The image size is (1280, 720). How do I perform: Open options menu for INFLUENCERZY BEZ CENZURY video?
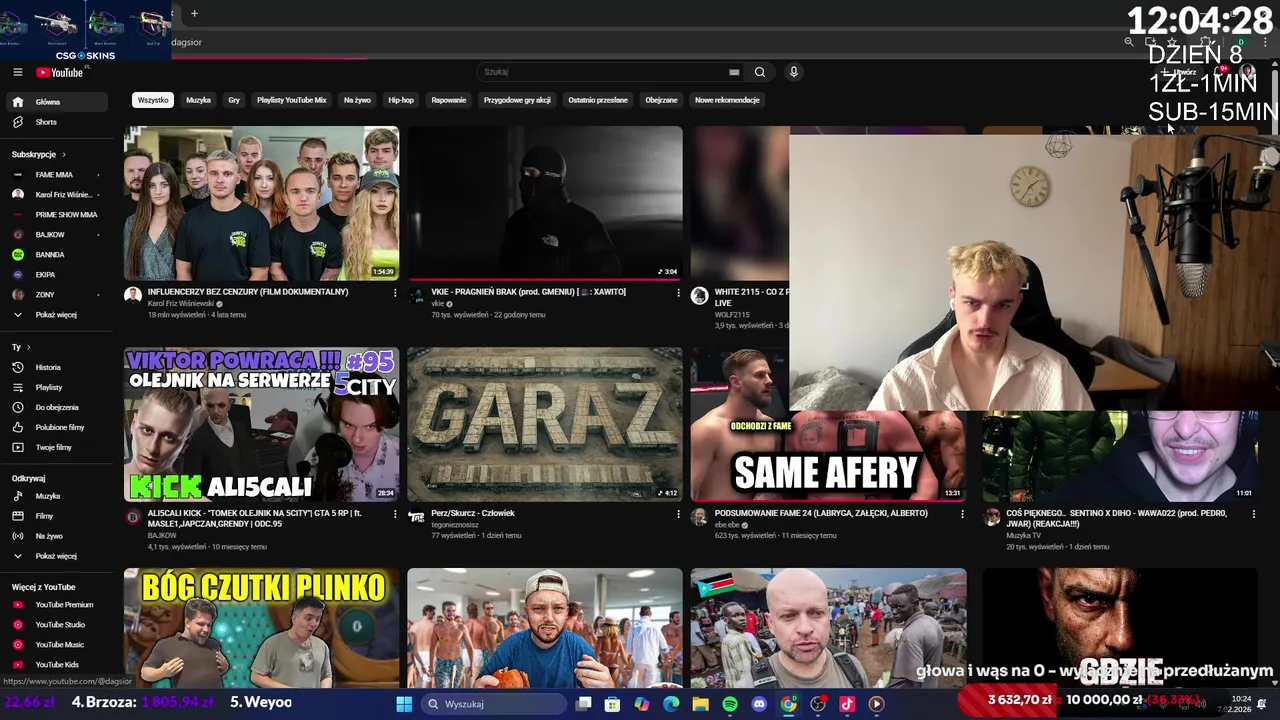[x=395, y=293]
